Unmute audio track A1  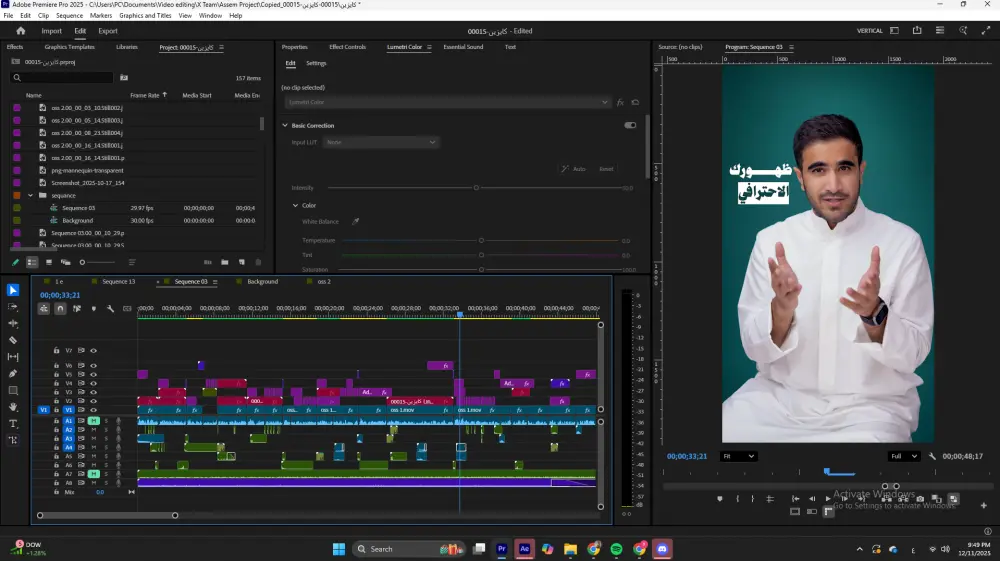click(94, 421)
